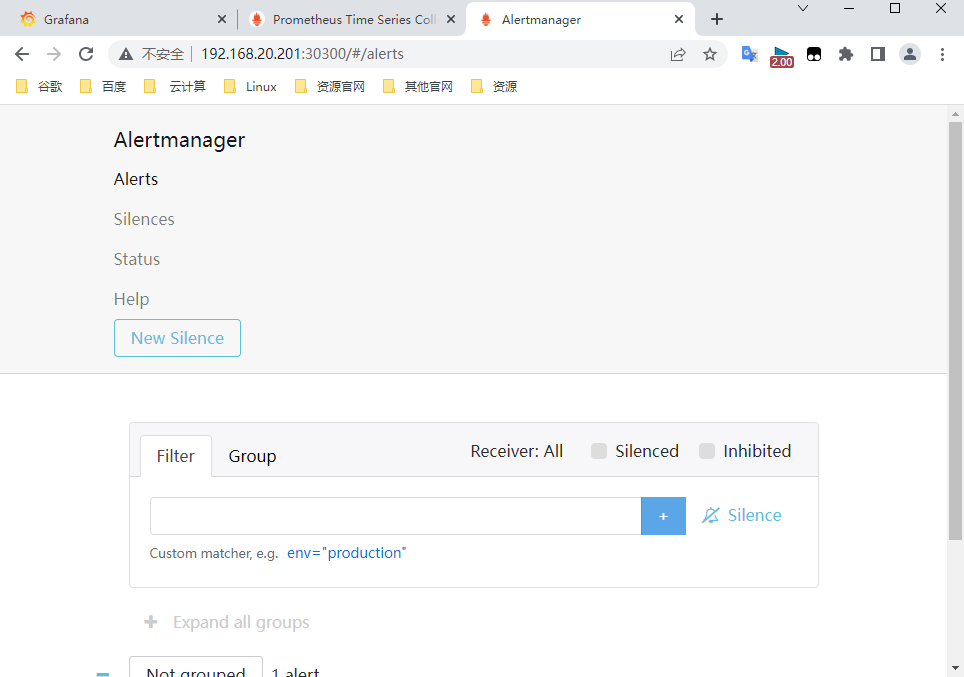
Task: Collapse the Not grouped alert group
Action: coord(103,673)
